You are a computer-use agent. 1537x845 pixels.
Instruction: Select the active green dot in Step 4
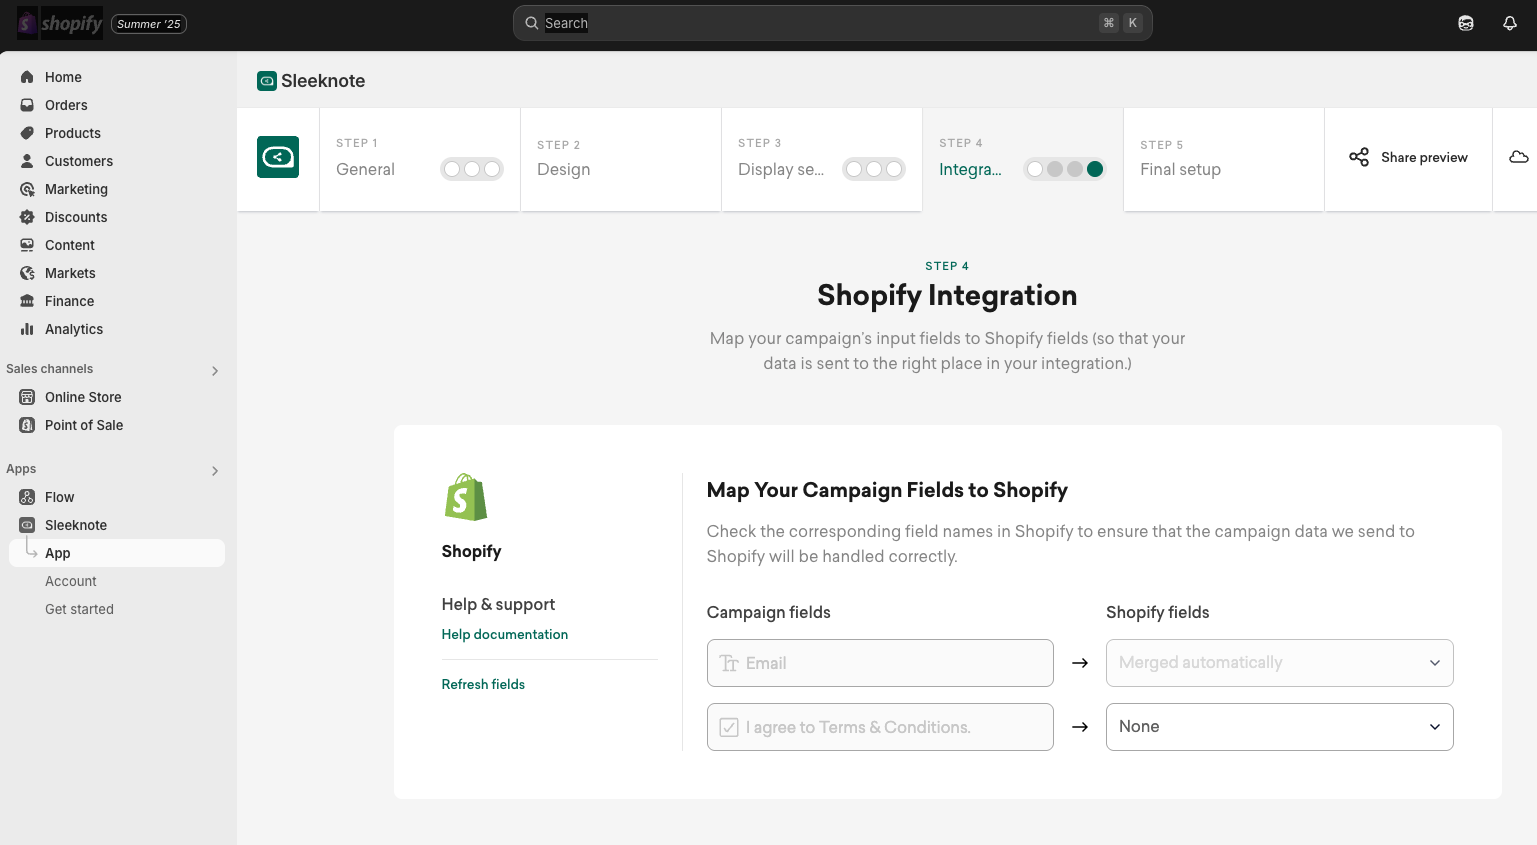point(1095,169)
